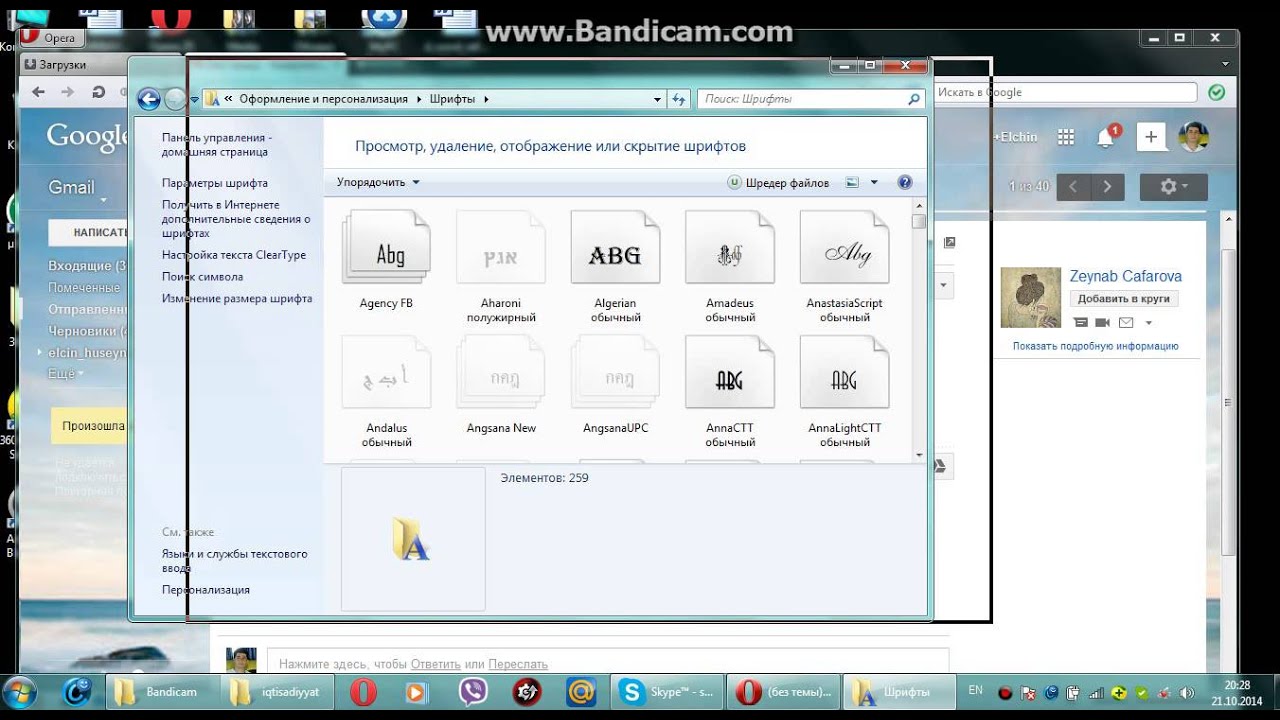Reload the Opera page
This screenshot has width=1280, height=720.
(x=98, y=92)
